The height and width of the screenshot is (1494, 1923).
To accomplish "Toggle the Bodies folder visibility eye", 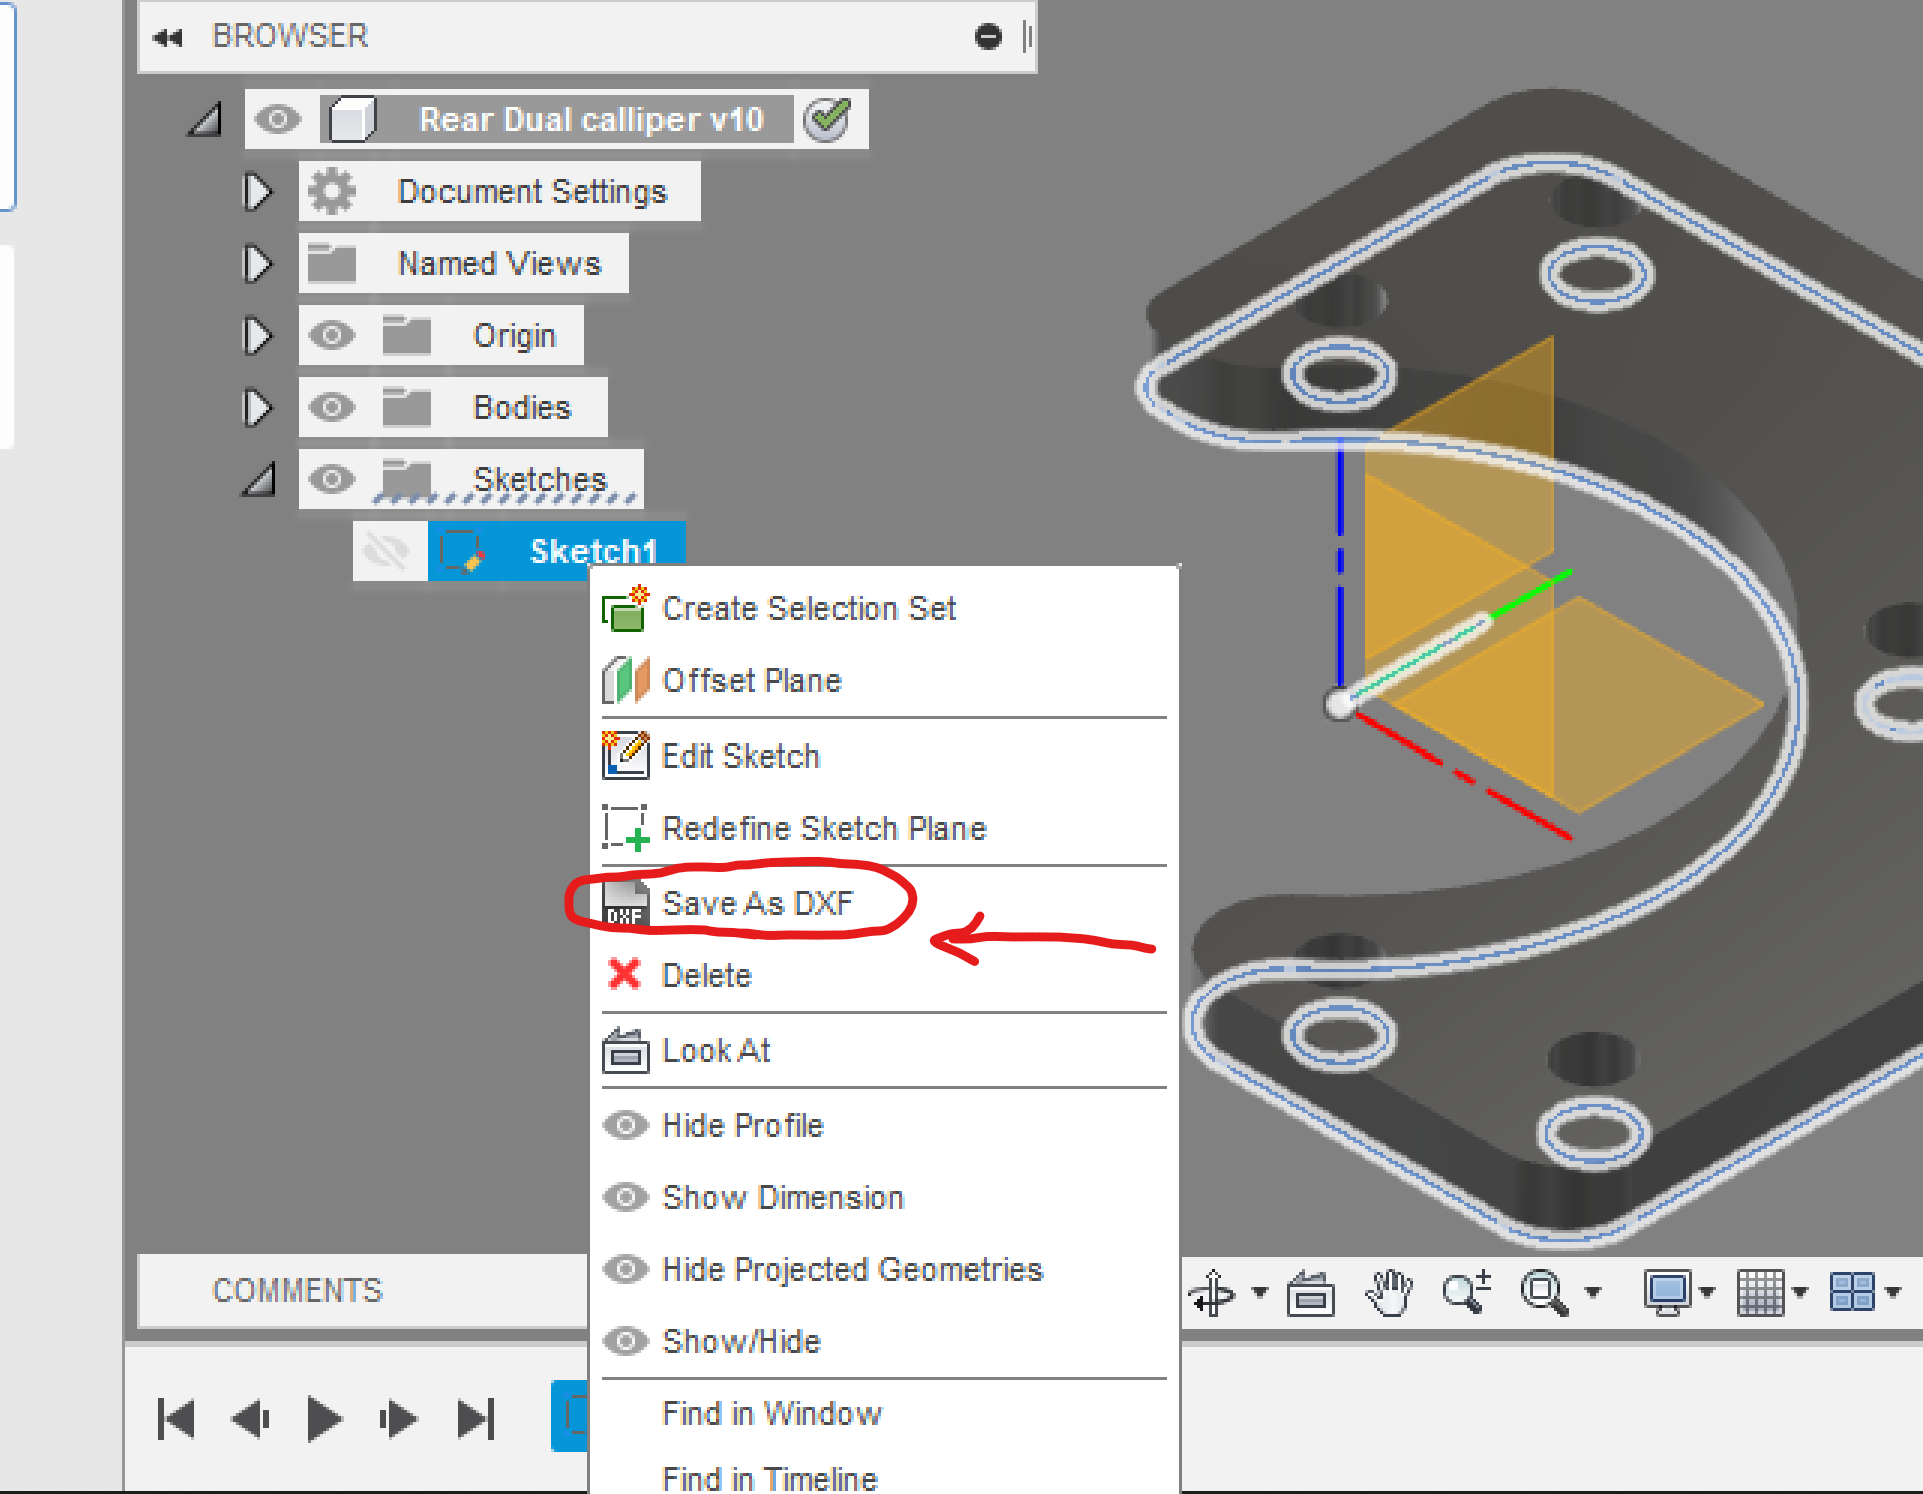I will point(332,407).
